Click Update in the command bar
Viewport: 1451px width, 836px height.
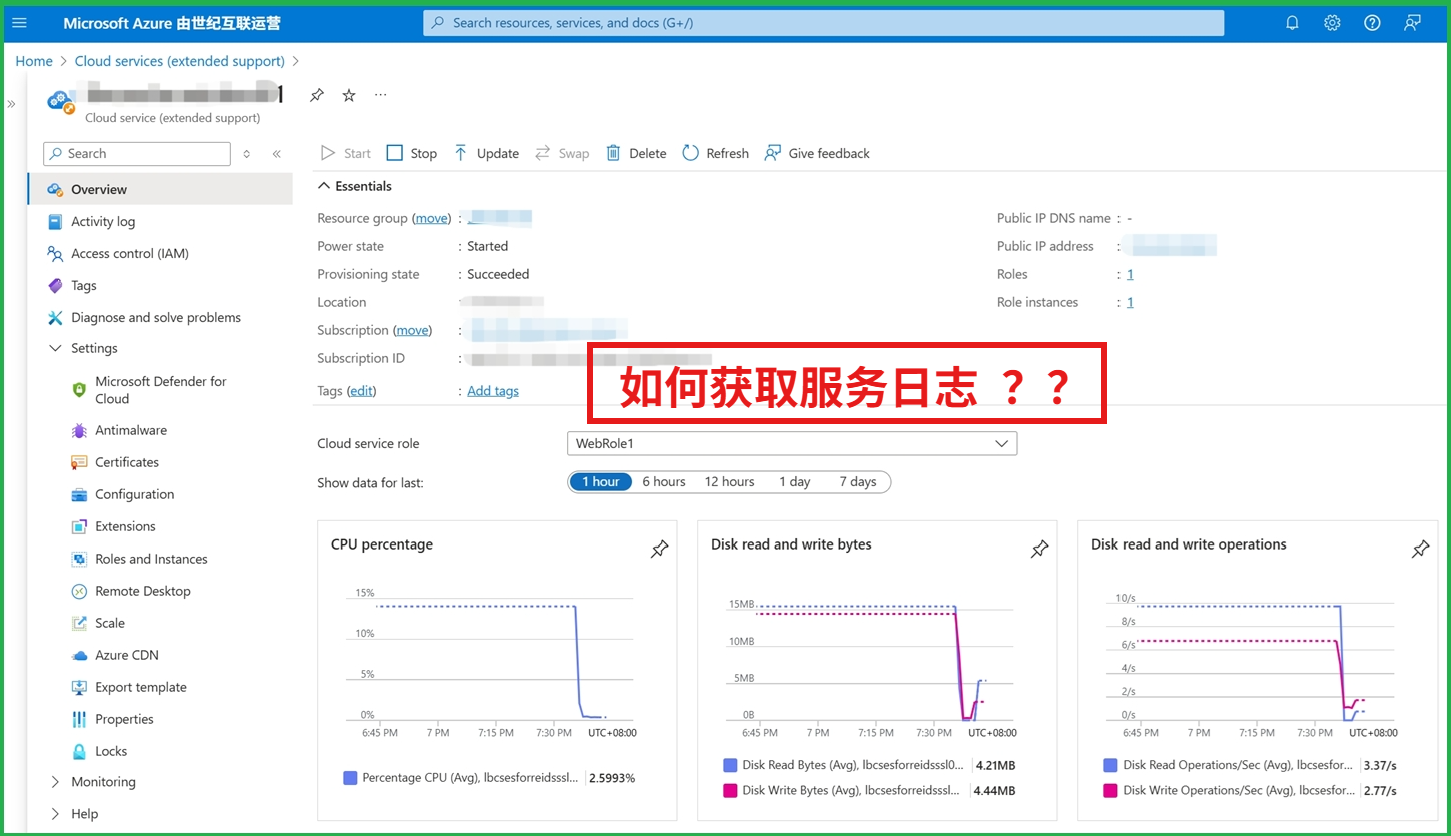pos(486,153)
